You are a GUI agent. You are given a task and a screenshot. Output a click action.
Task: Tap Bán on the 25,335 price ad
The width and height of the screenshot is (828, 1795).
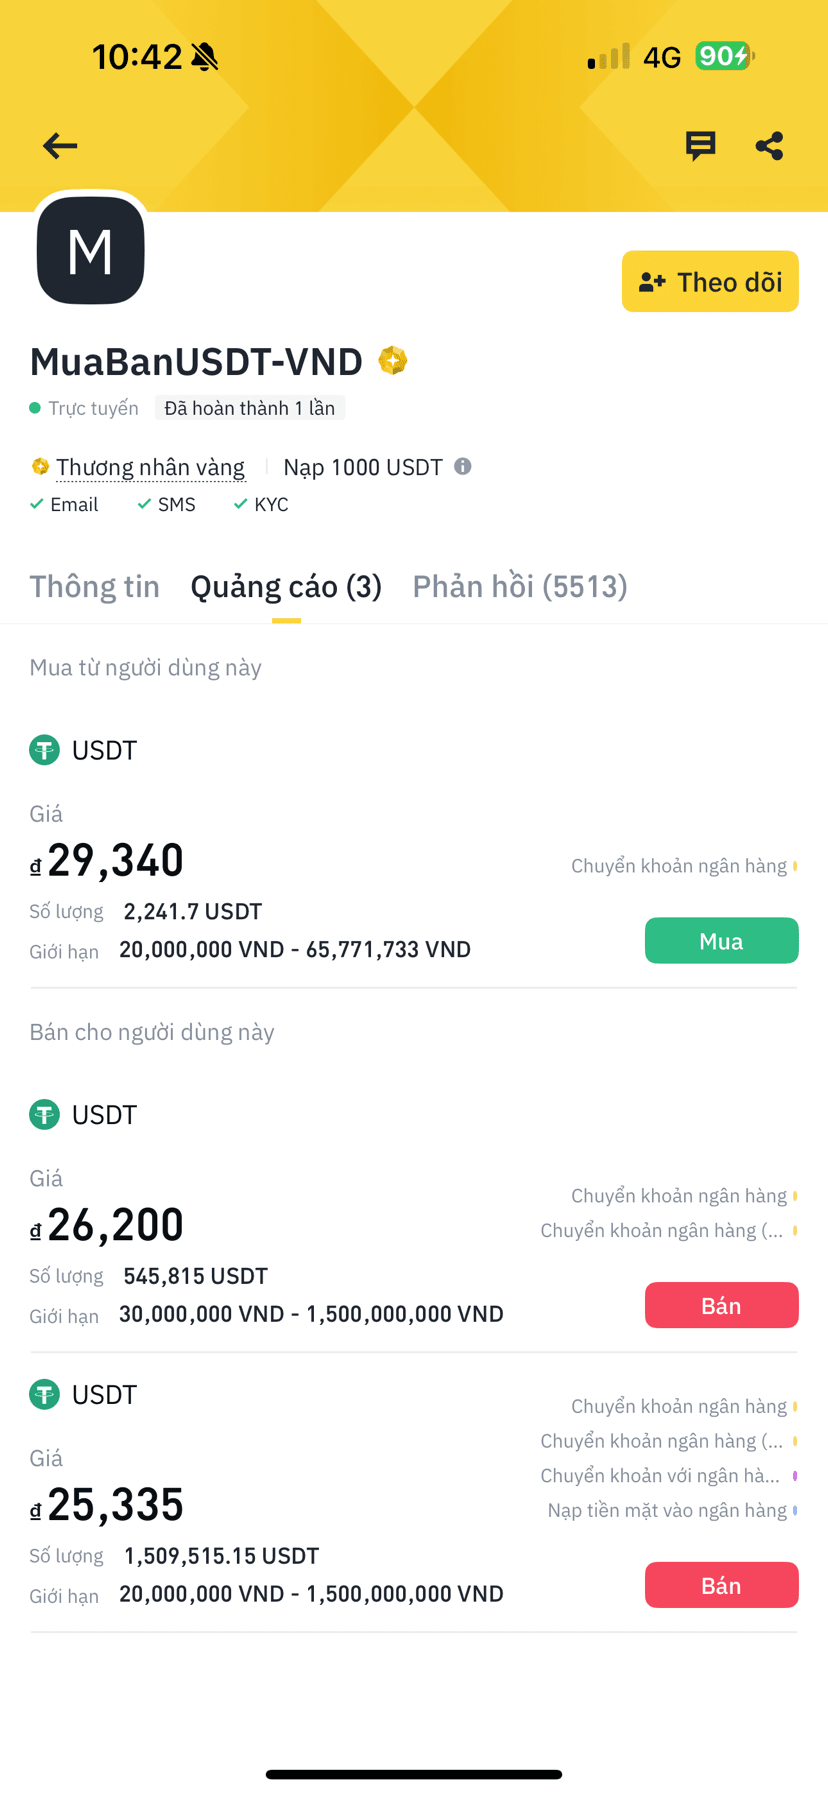point(721,1585)
